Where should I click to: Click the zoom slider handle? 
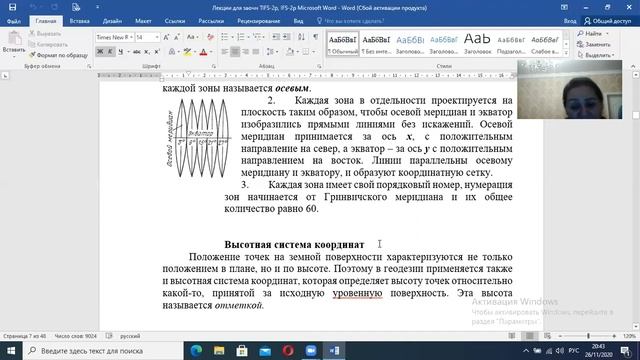tap(588, 336)
